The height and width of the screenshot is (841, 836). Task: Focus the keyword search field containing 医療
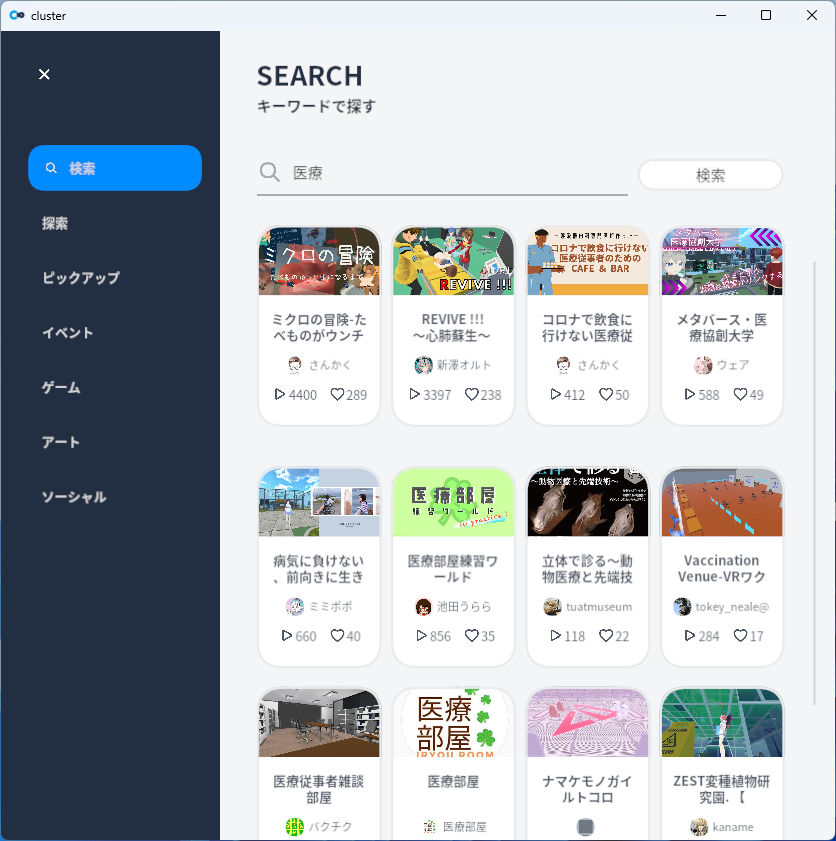(x=442, y=173)
